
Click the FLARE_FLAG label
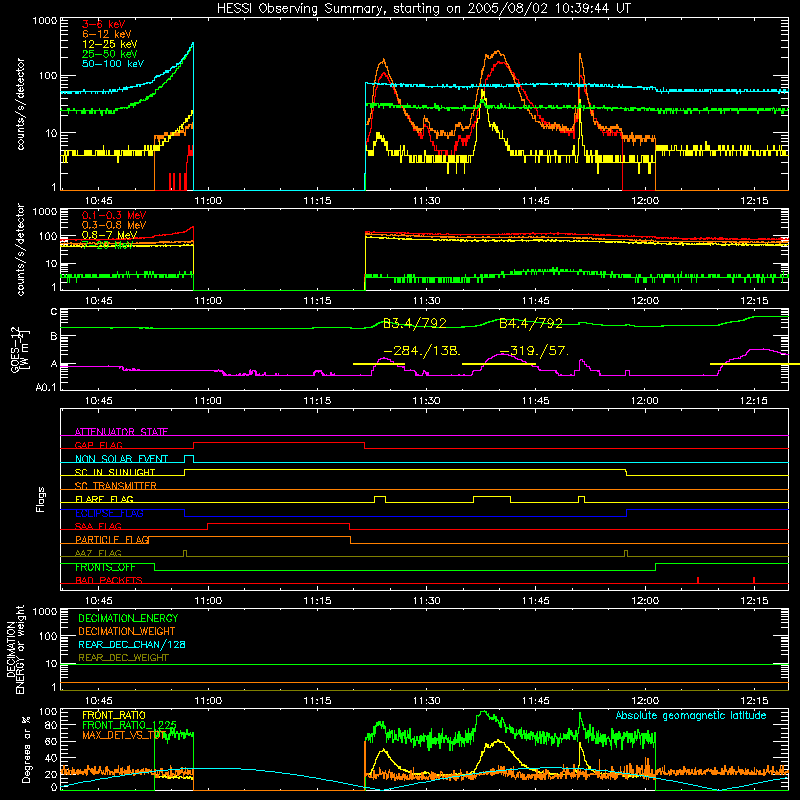point(104,499)
